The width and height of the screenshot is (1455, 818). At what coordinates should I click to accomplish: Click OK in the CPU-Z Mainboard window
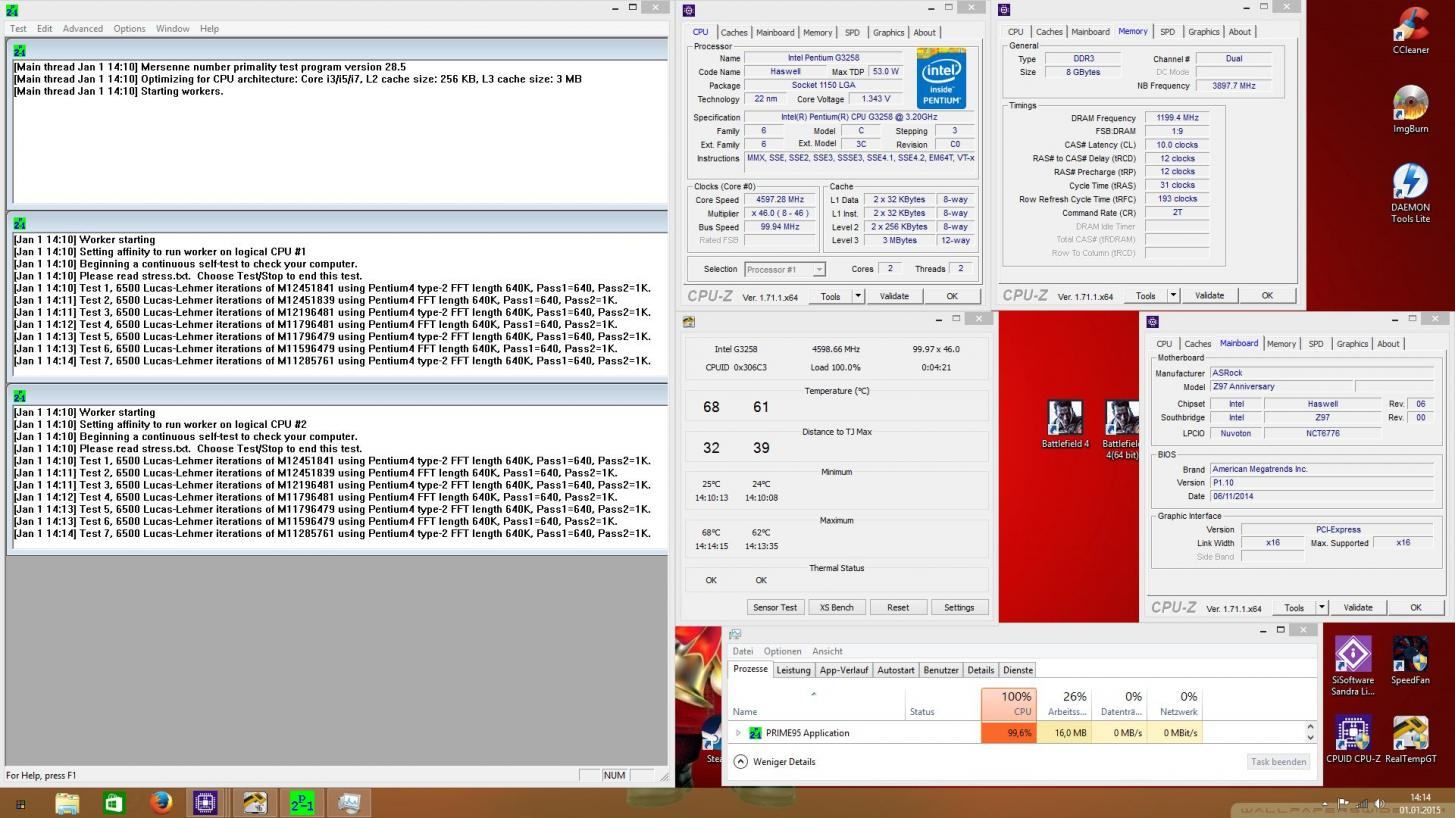tap(1415, 607)
